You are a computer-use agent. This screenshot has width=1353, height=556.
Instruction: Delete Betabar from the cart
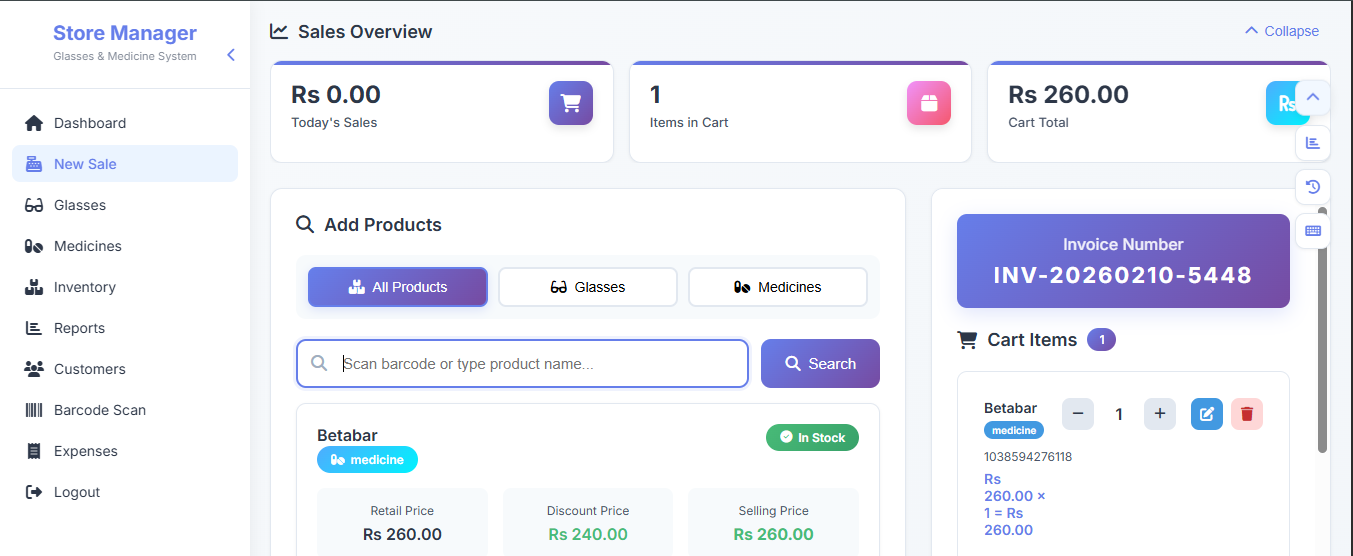(x=1247, y=414)
